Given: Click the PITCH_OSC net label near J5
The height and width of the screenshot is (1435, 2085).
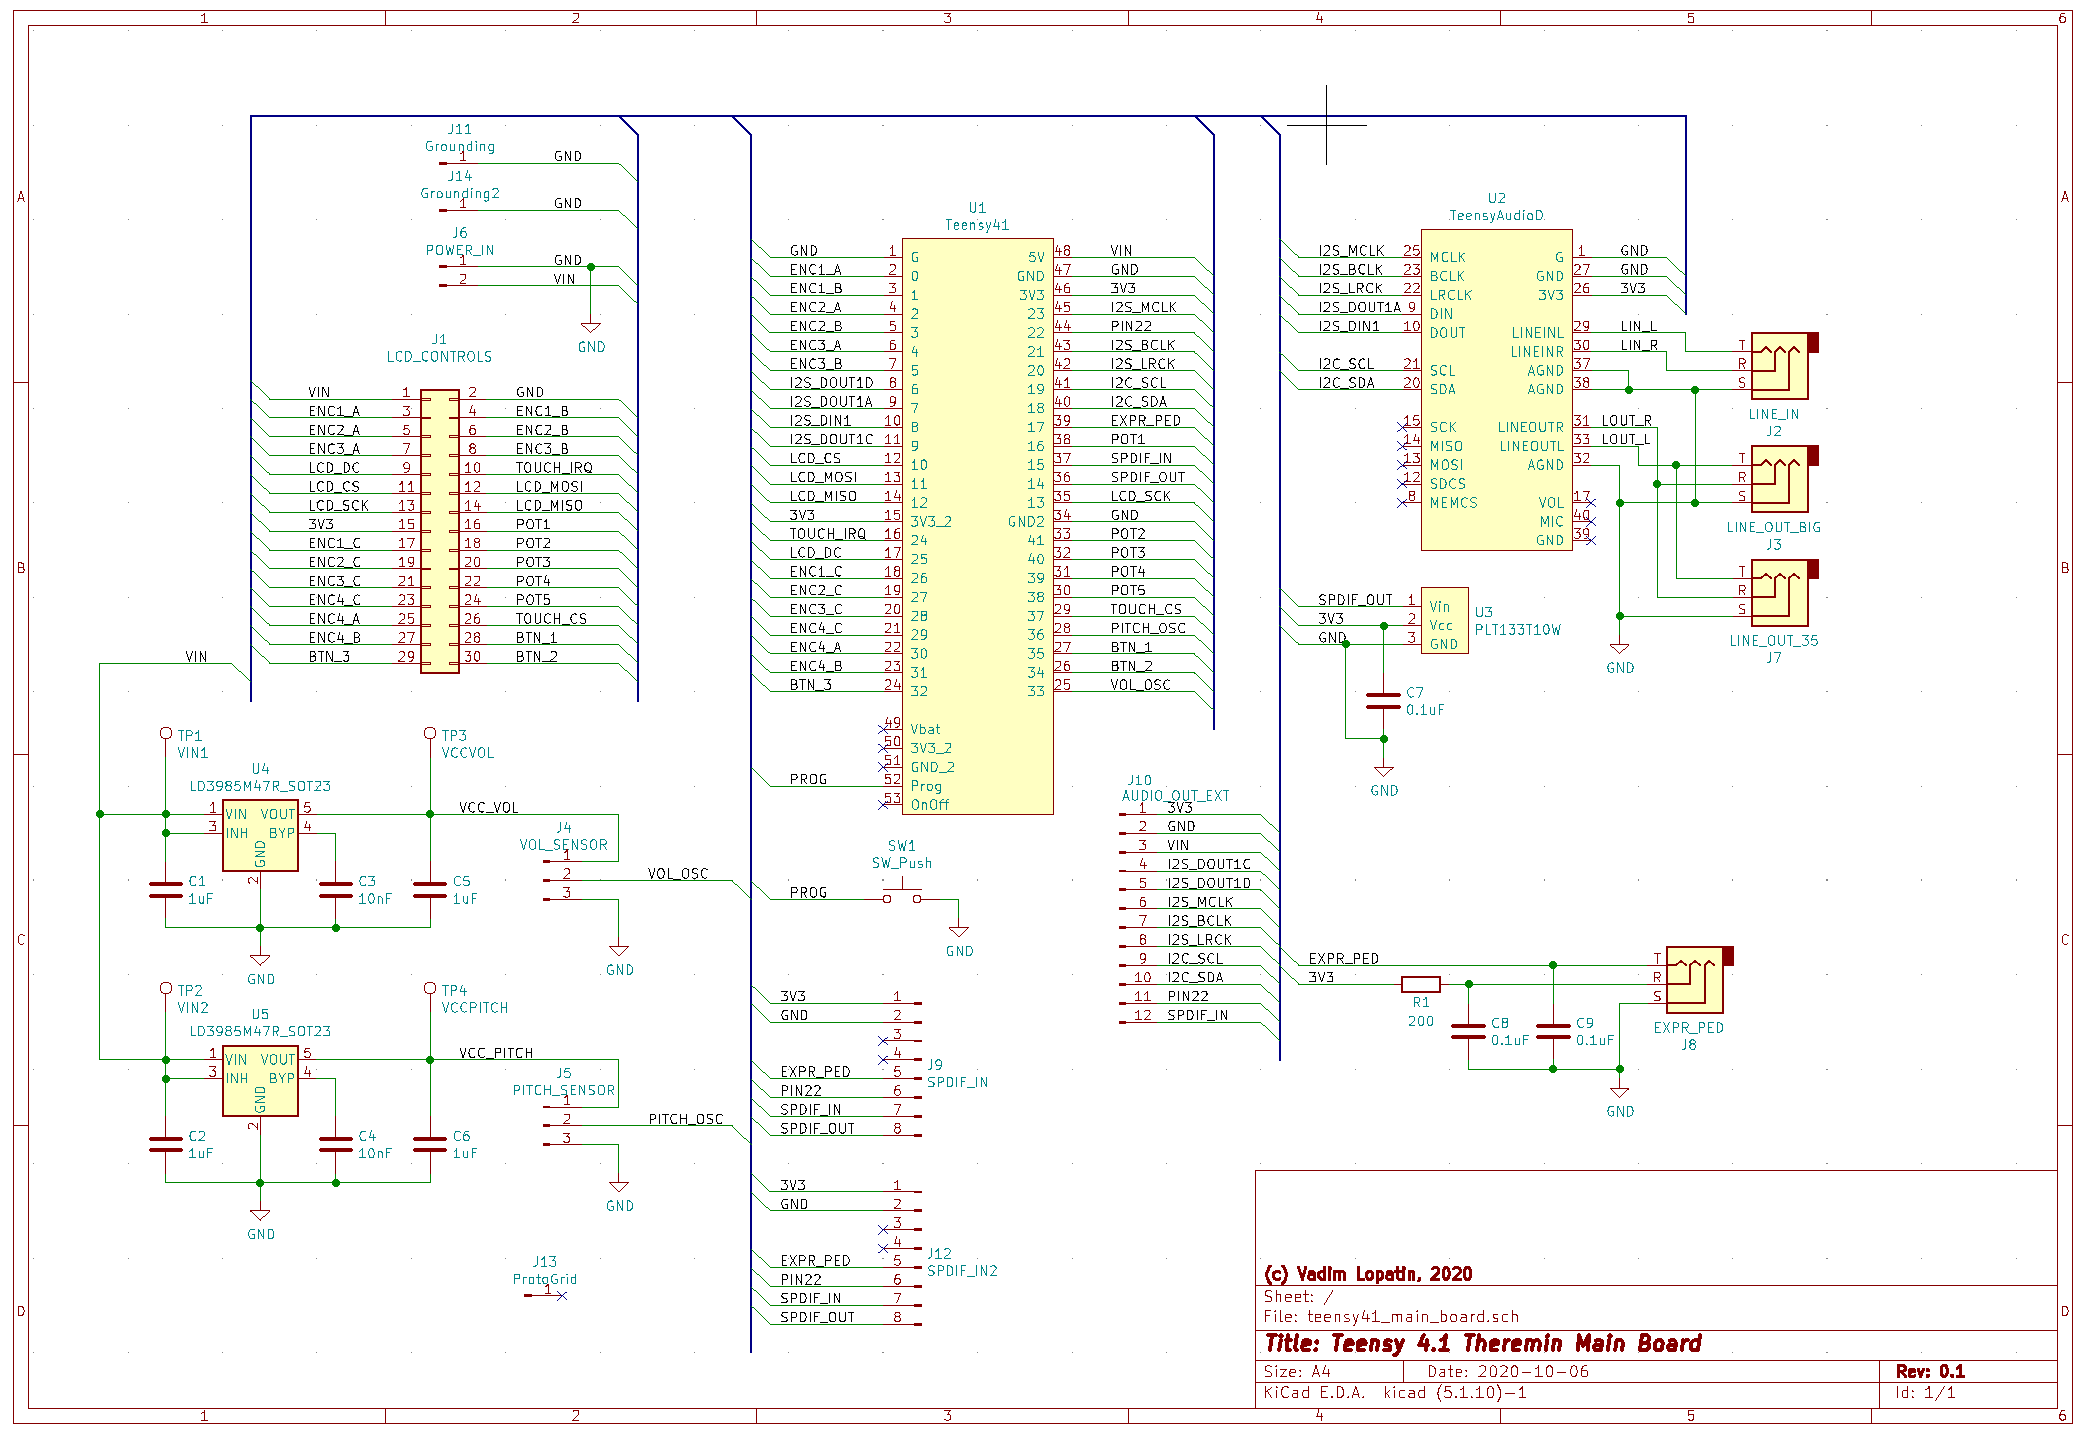Looking at the screenshot, I should (x=686, y=1118).
